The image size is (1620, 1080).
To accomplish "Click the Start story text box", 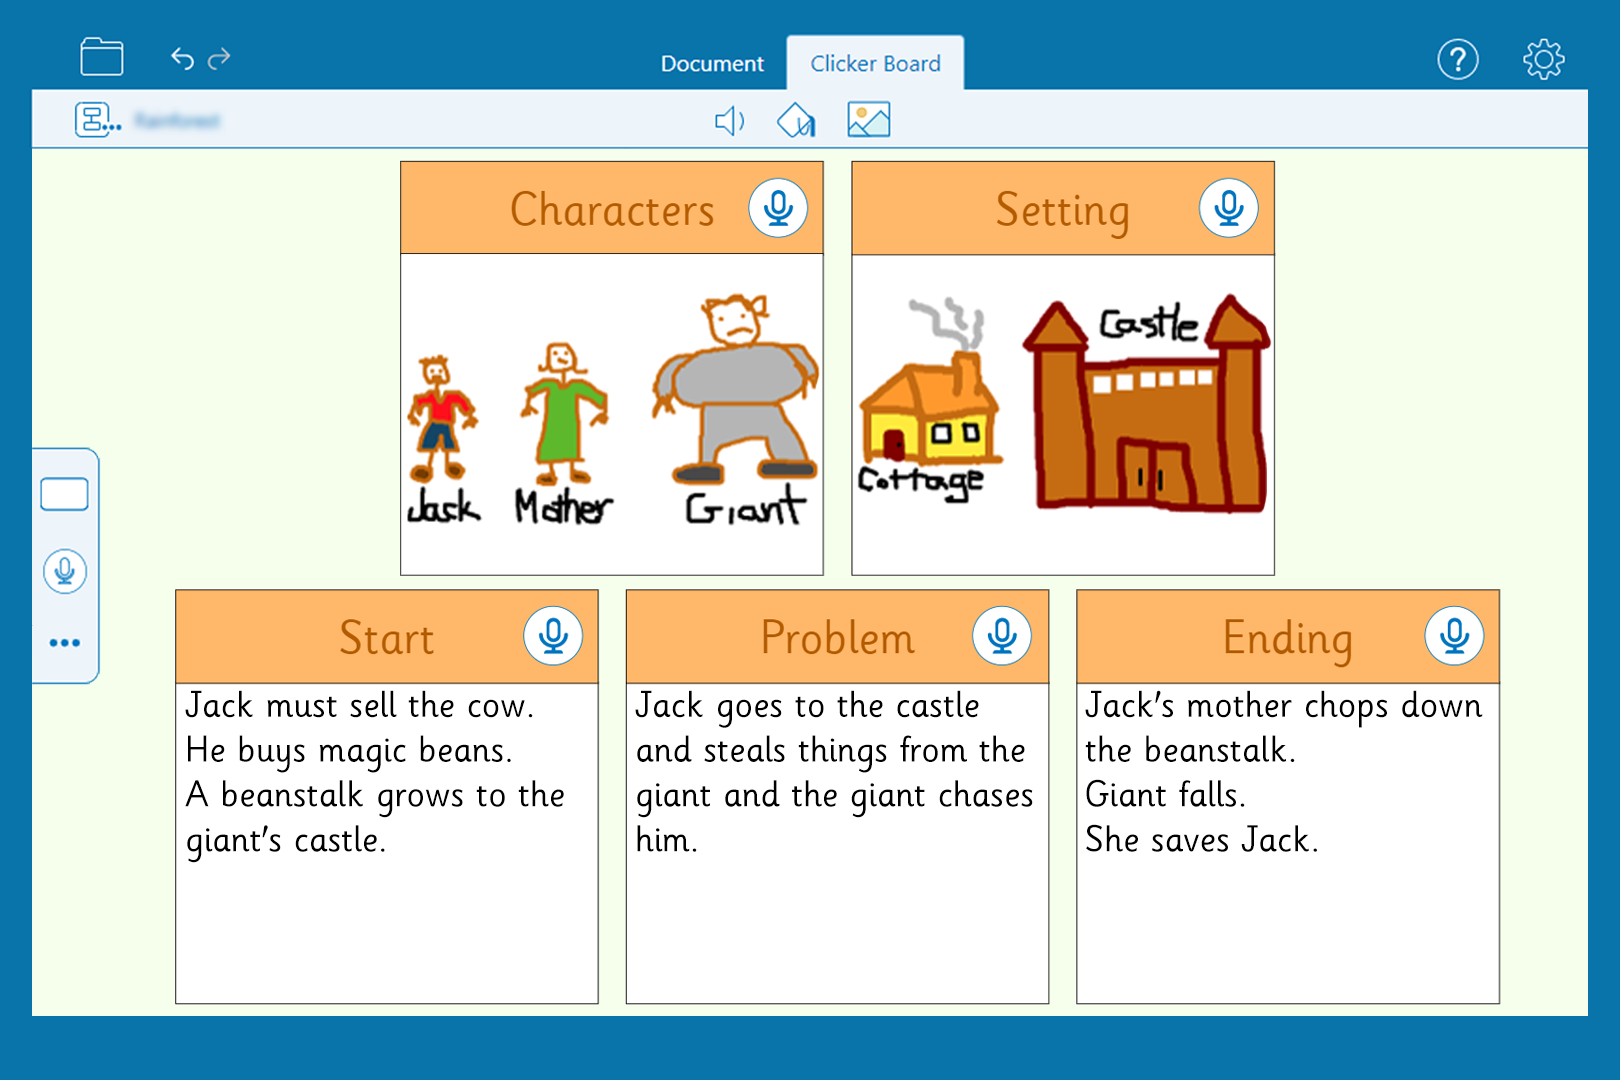I will click(387, 842).
